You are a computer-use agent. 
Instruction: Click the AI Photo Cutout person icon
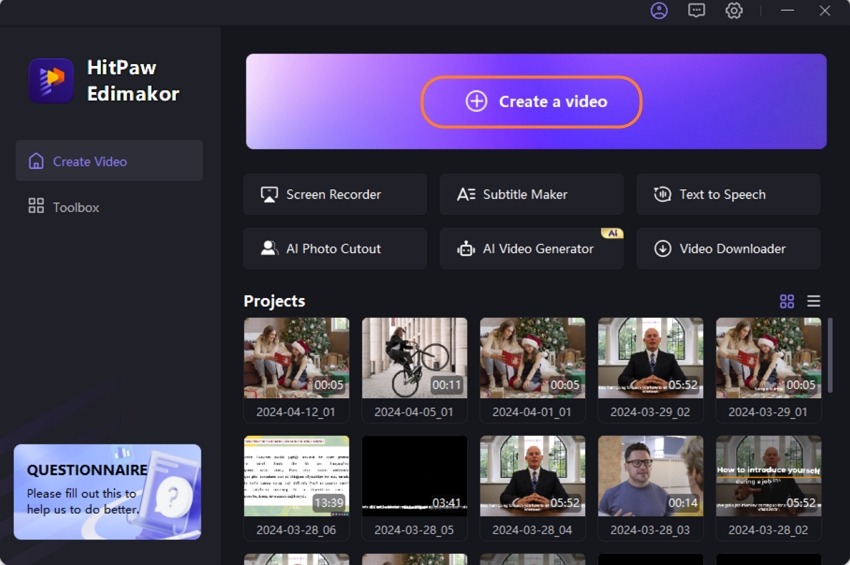269,248
